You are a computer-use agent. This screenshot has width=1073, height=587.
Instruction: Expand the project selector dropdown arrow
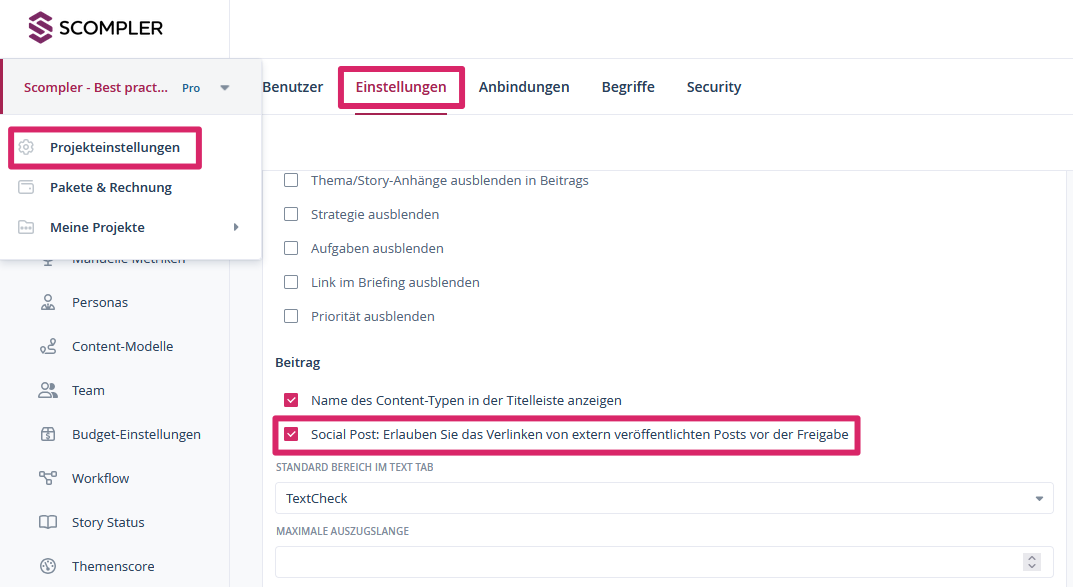(225, 88)
